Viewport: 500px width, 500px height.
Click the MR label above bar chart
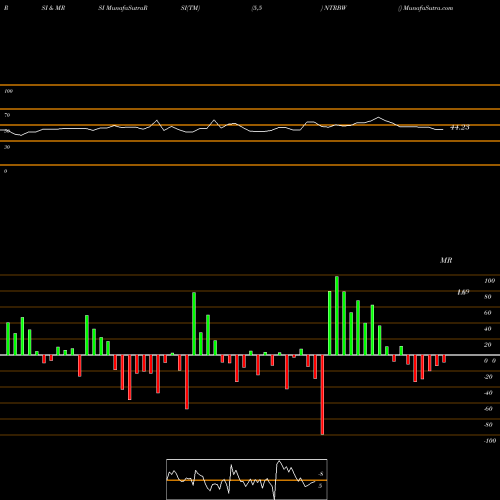(446, 260)
